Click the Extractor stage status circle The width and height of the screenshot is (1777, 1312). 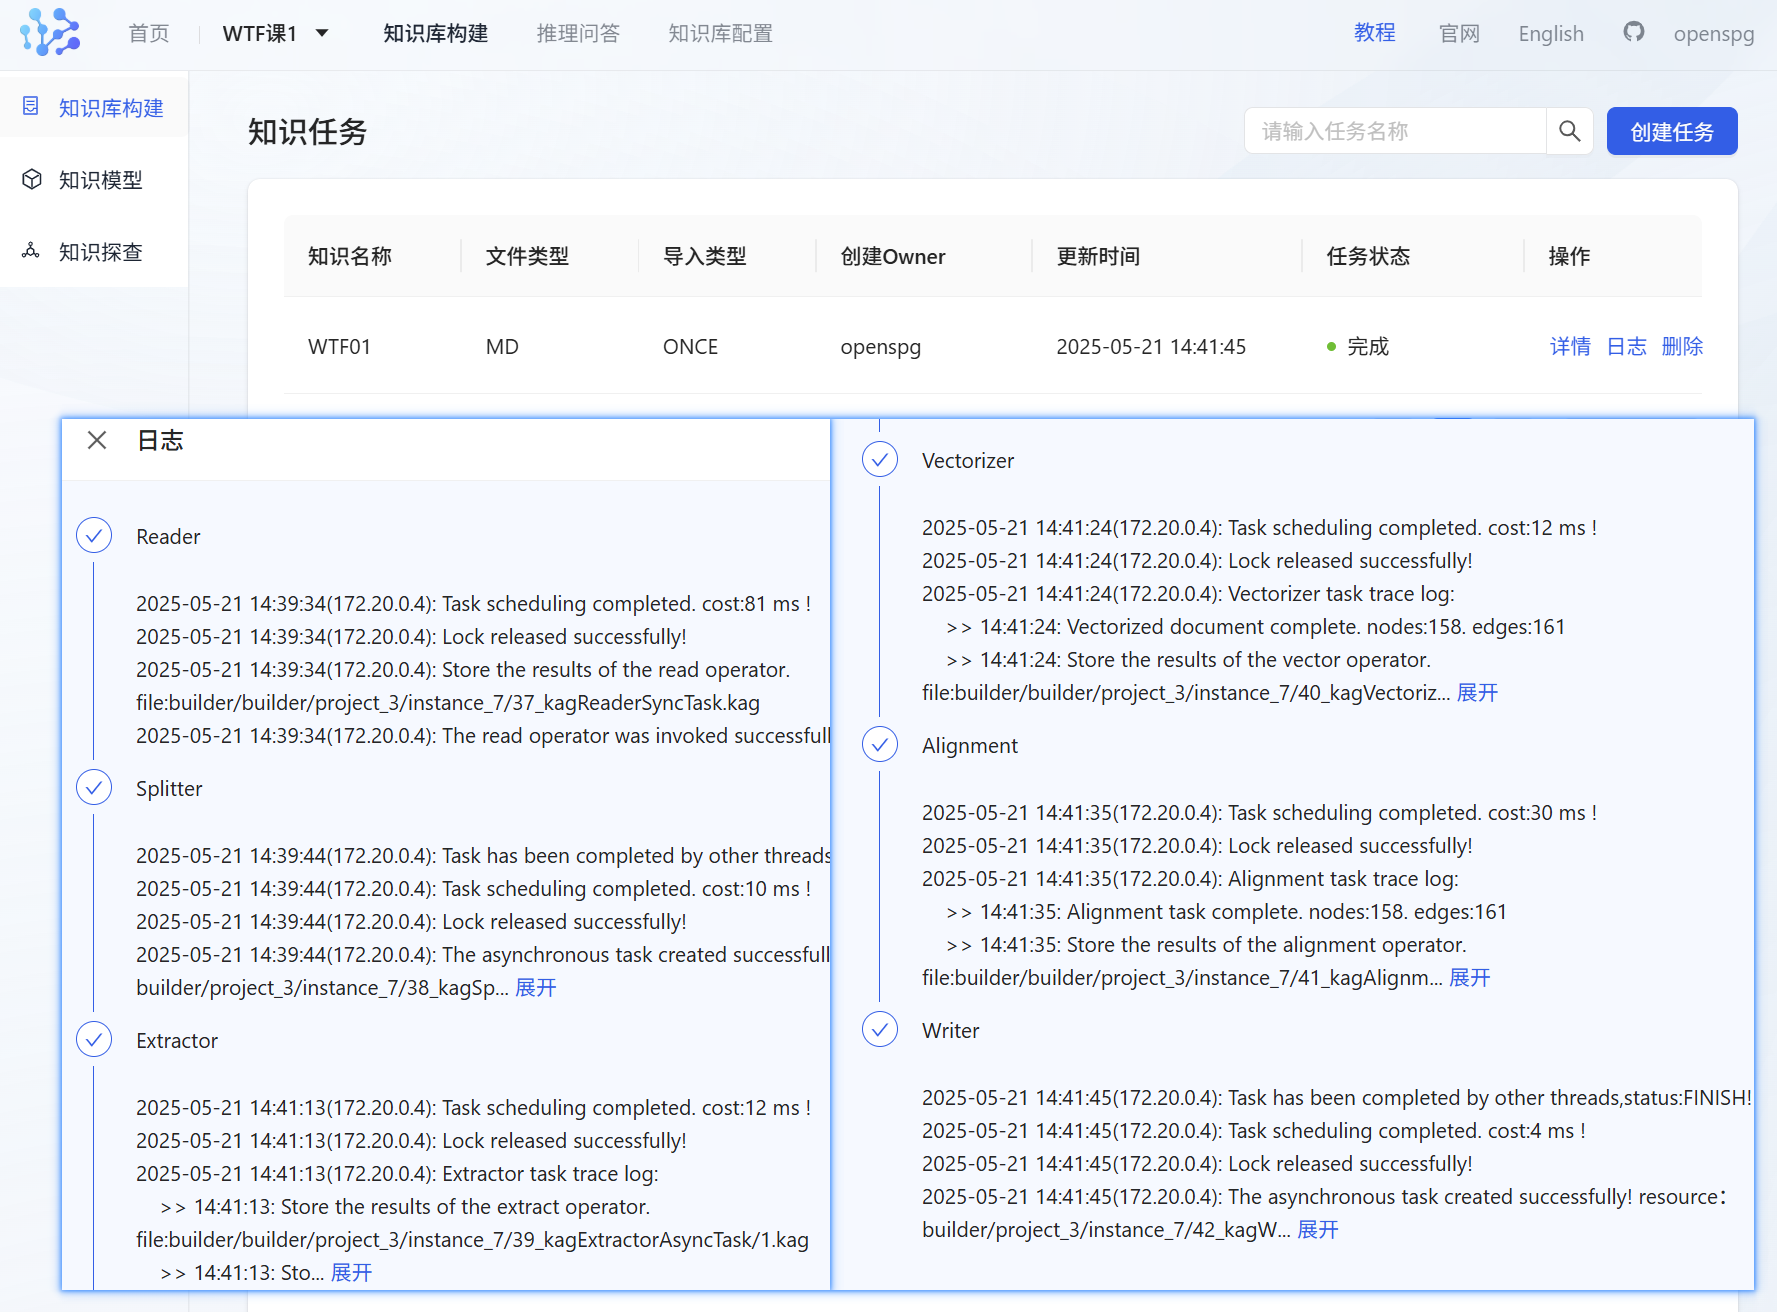93,1039
